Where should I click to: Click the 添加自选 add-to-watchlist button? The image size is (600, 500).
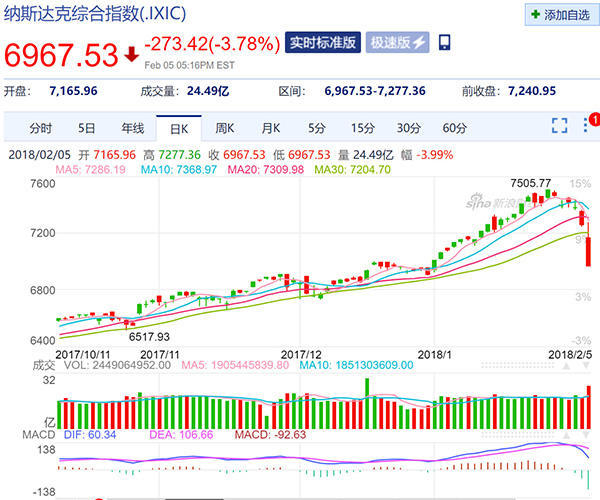pos(561,15)
